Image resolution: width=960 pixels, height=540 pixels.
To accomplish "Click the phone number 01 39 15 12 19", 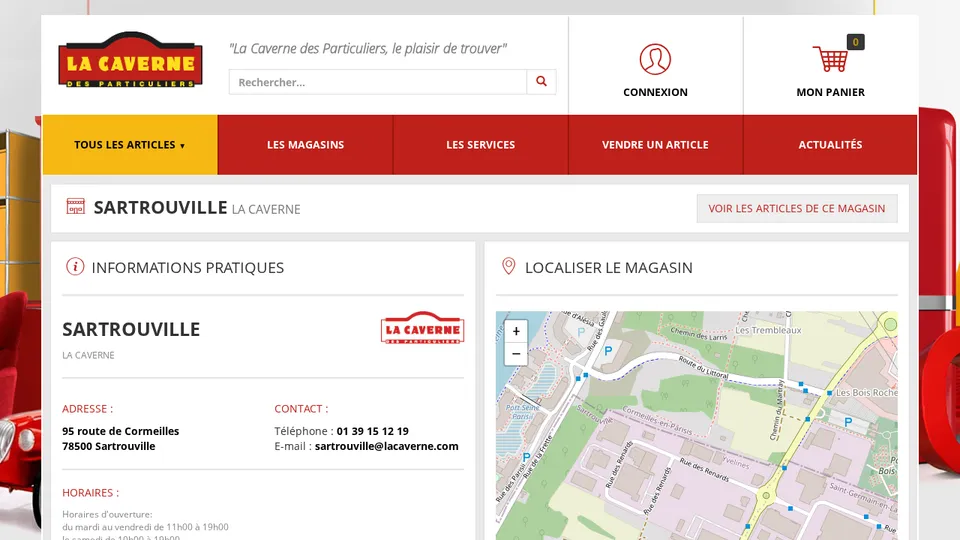I will [372, 431].
